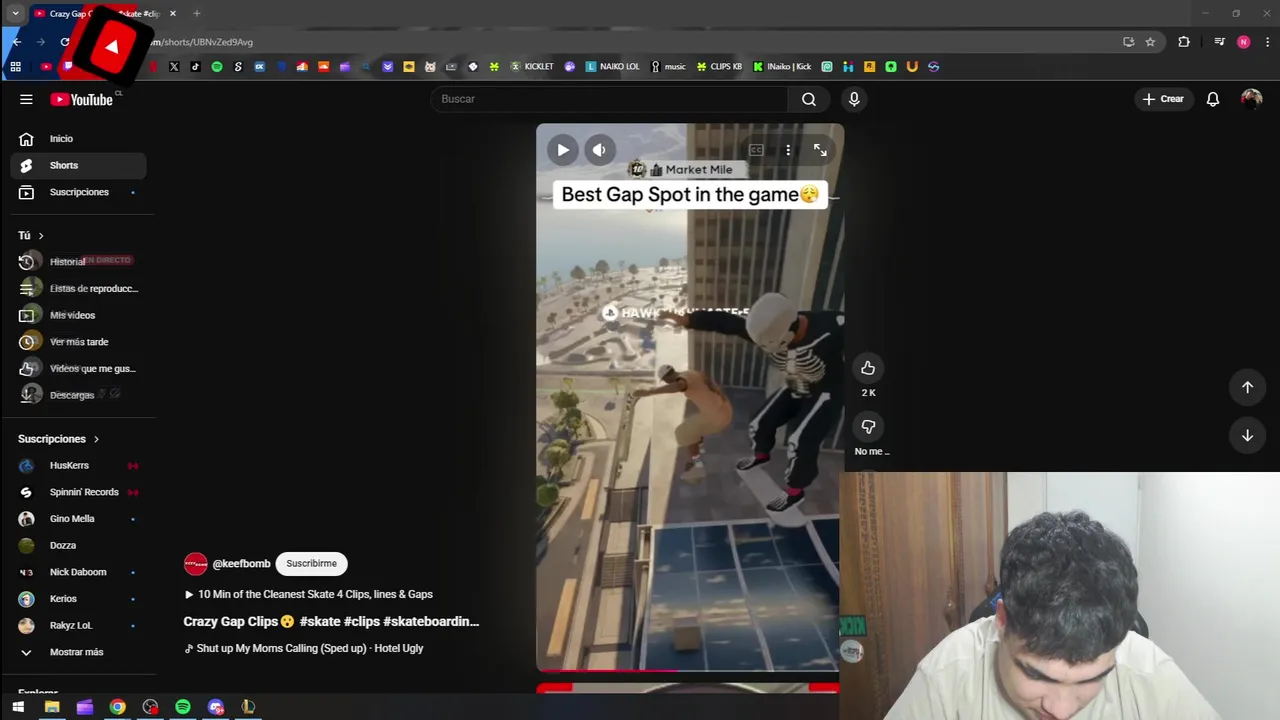
Task: Play the Short video
Action: (x=563, y=150)
